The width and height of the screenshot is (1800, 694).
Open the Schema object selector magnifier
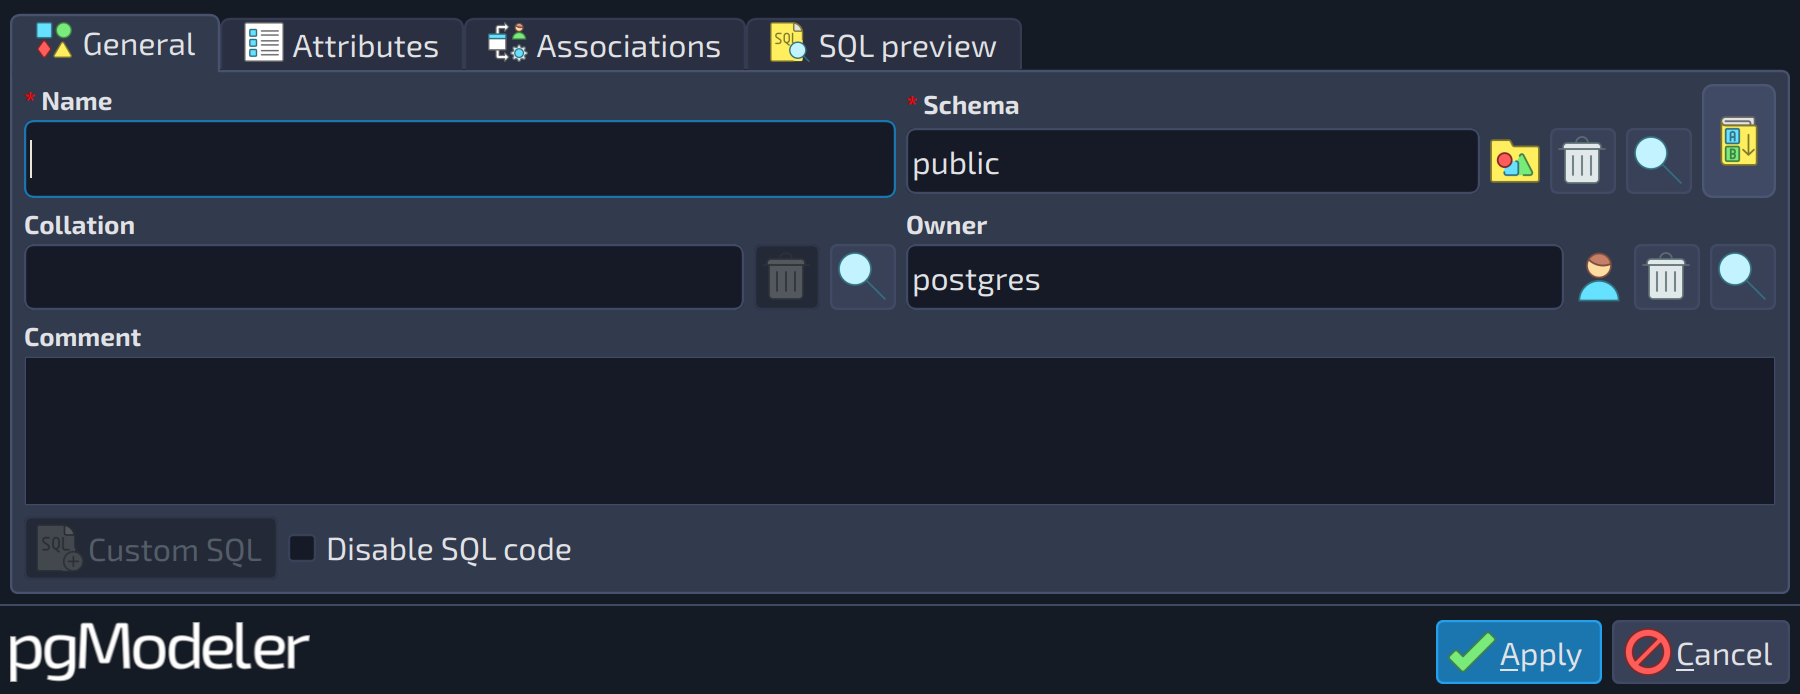1658,161
